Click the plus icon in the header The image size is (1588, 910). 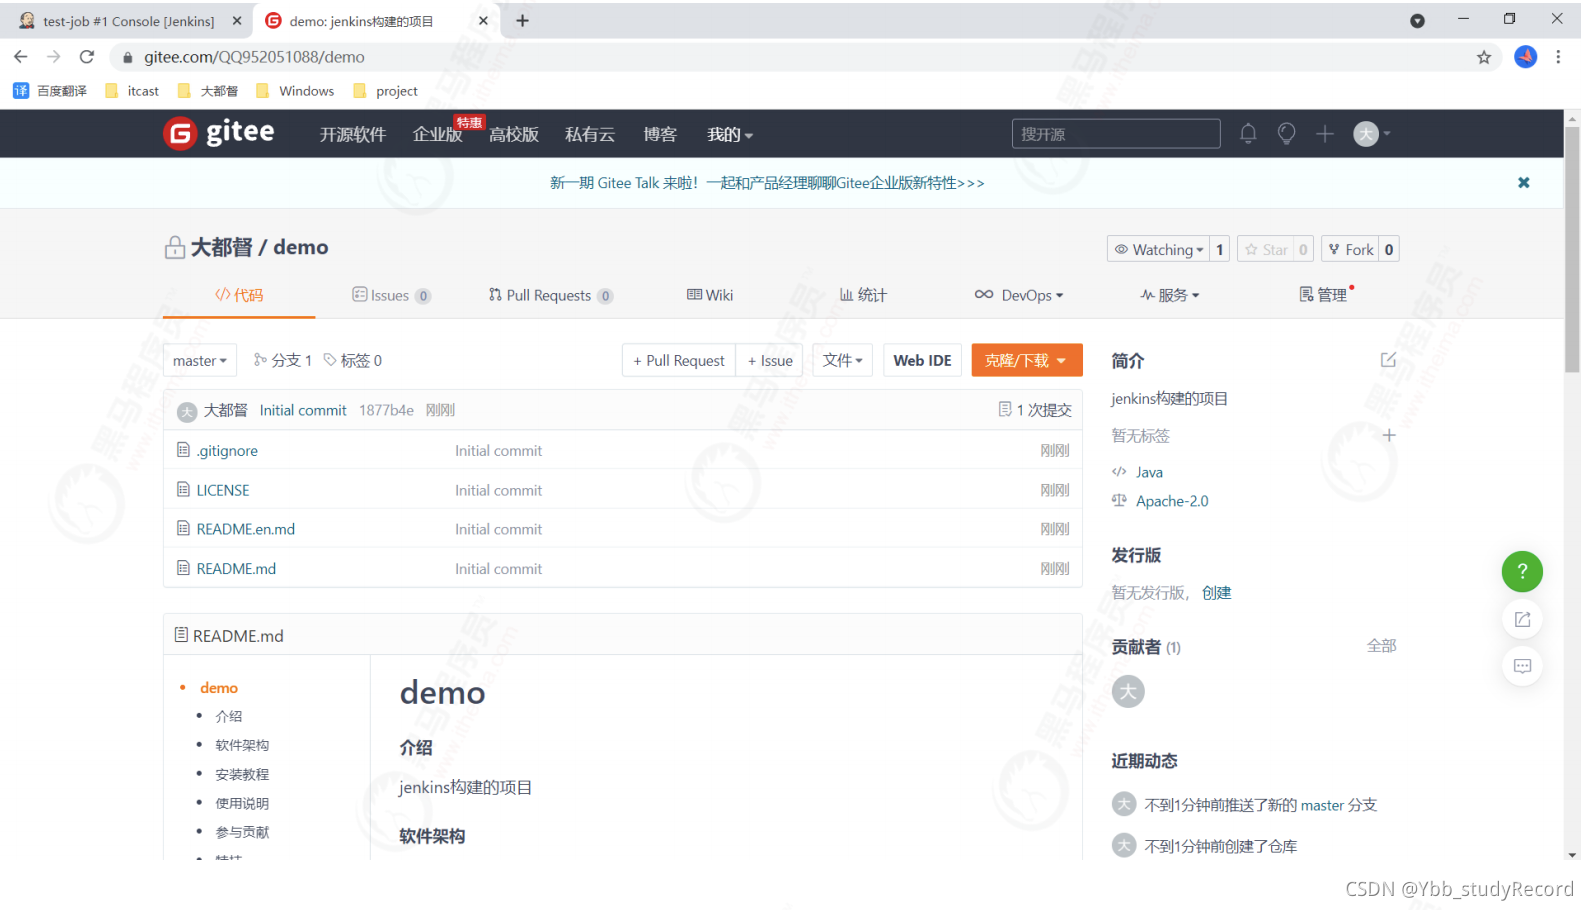pos(1325,134)
